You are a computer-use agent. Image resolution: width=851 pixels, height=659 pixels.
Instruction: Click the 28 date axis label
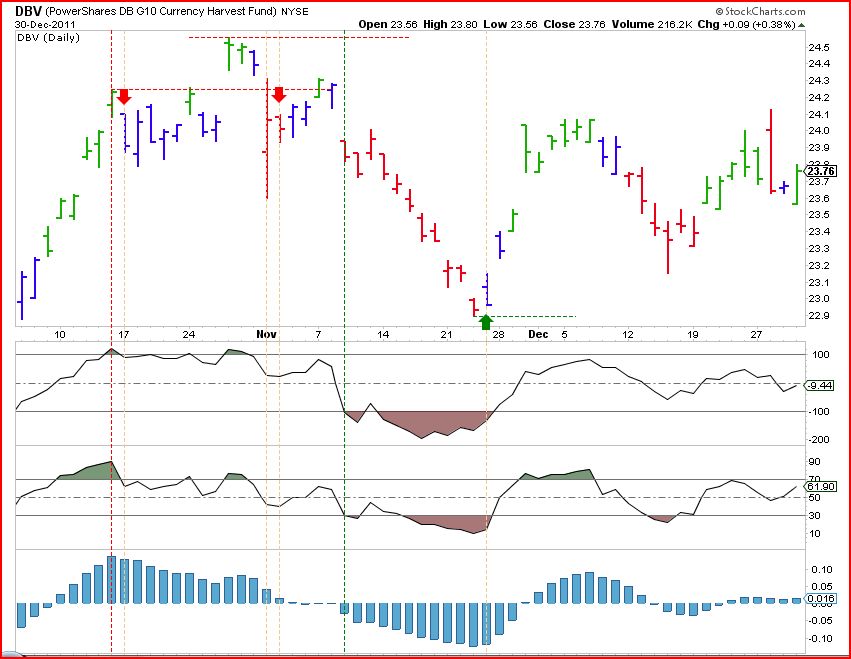pos(498,334)
